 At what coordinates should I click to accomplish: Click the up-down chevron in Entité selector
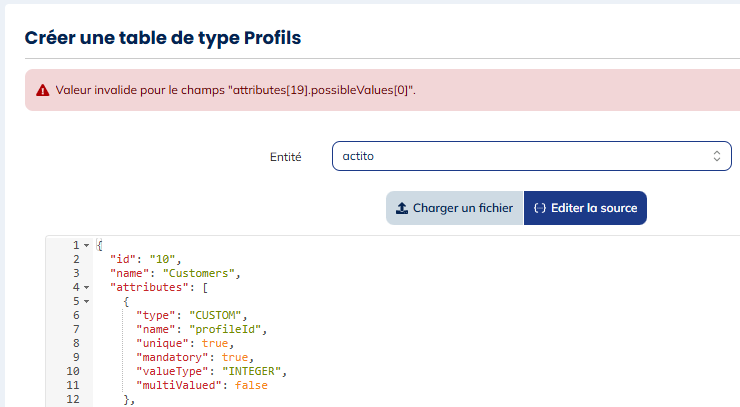716,156
